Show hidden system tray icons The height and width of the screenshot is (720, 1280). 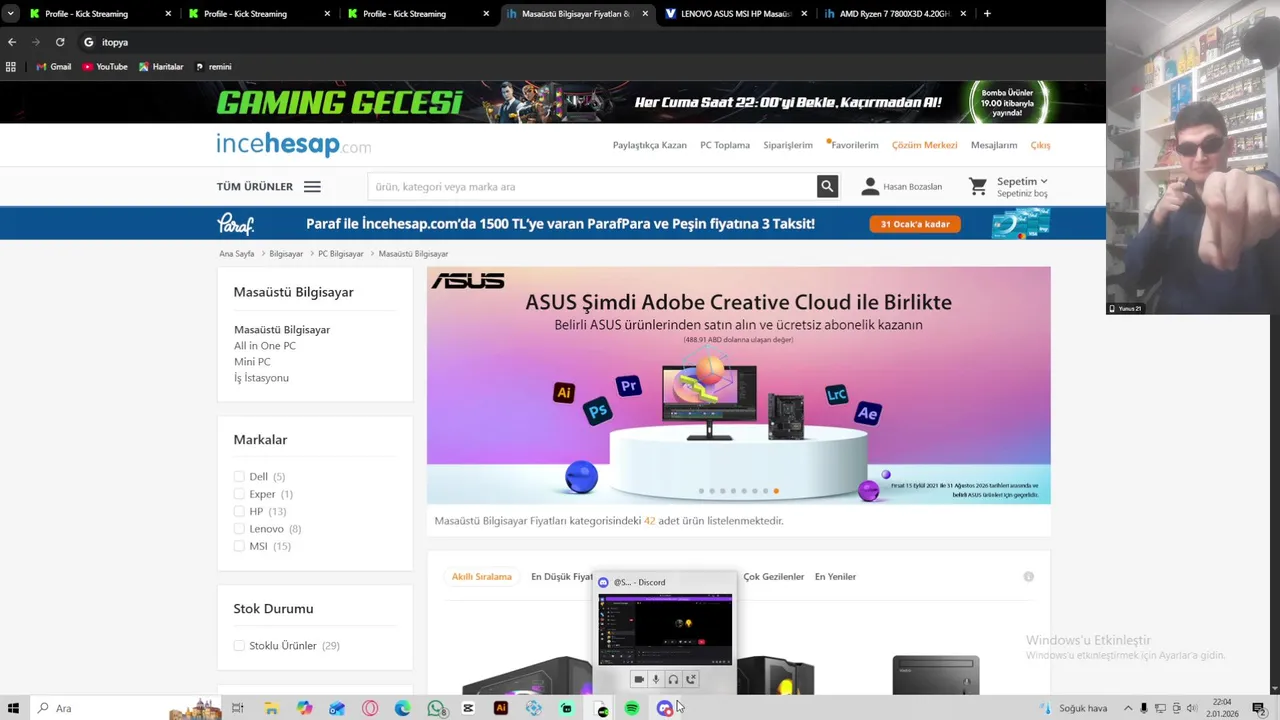1128,708
